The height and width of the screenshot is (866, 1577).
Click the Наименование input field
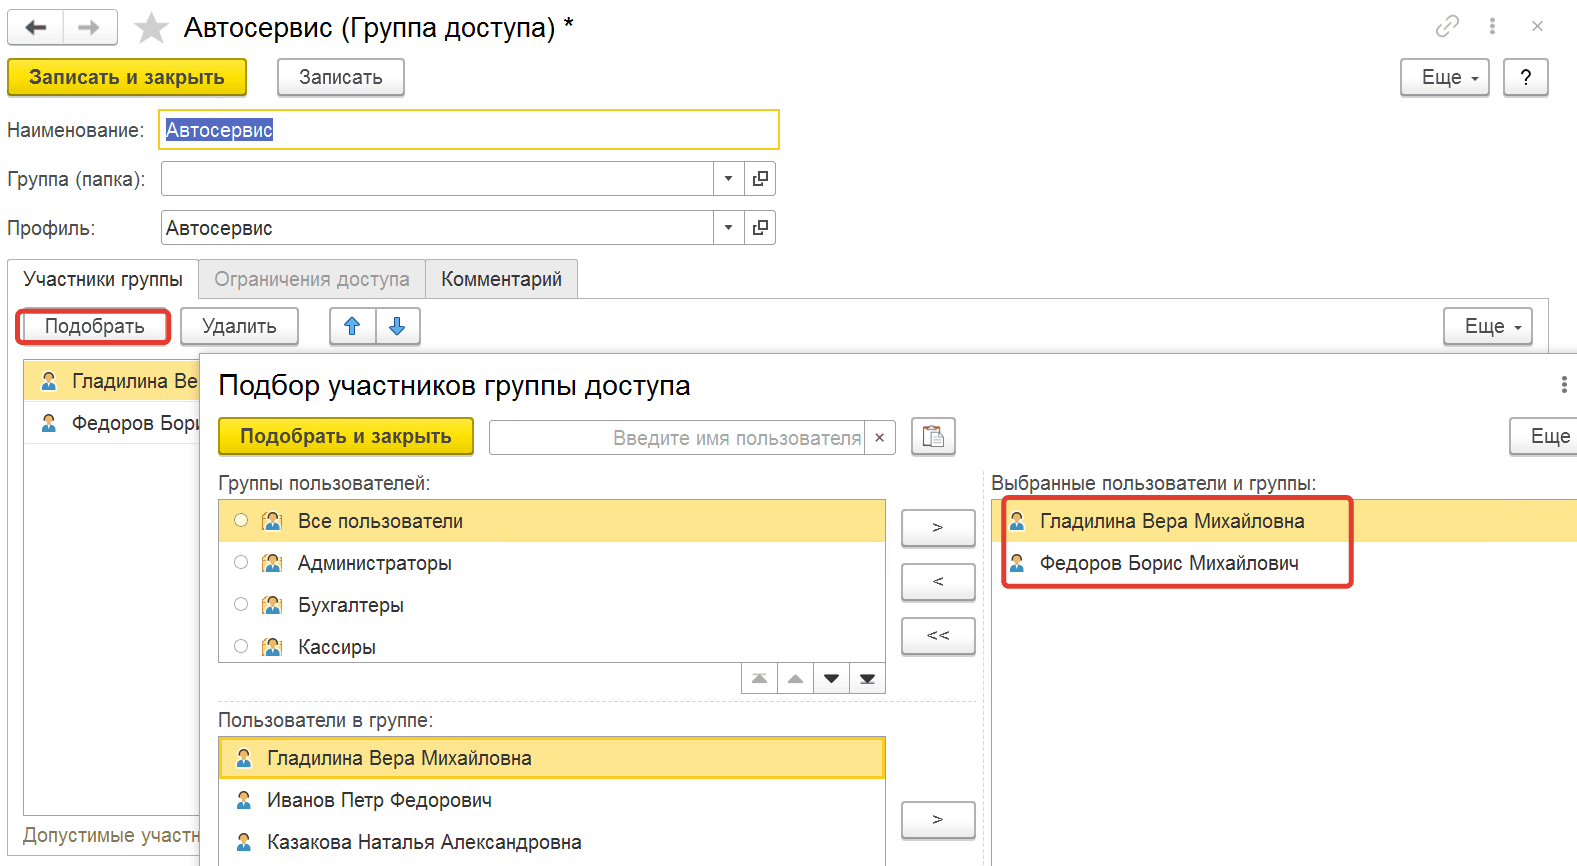tap(469, 130)
